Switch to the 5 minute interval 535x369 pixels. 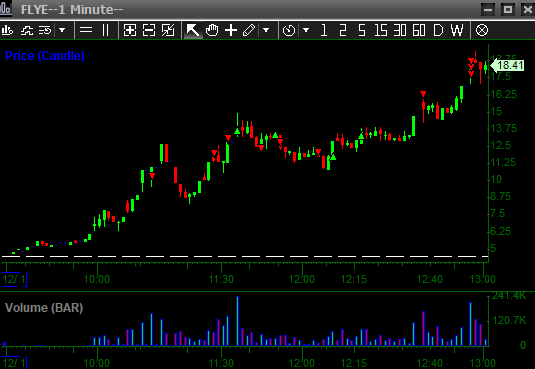pyautogui.click(x=362, y=30)
